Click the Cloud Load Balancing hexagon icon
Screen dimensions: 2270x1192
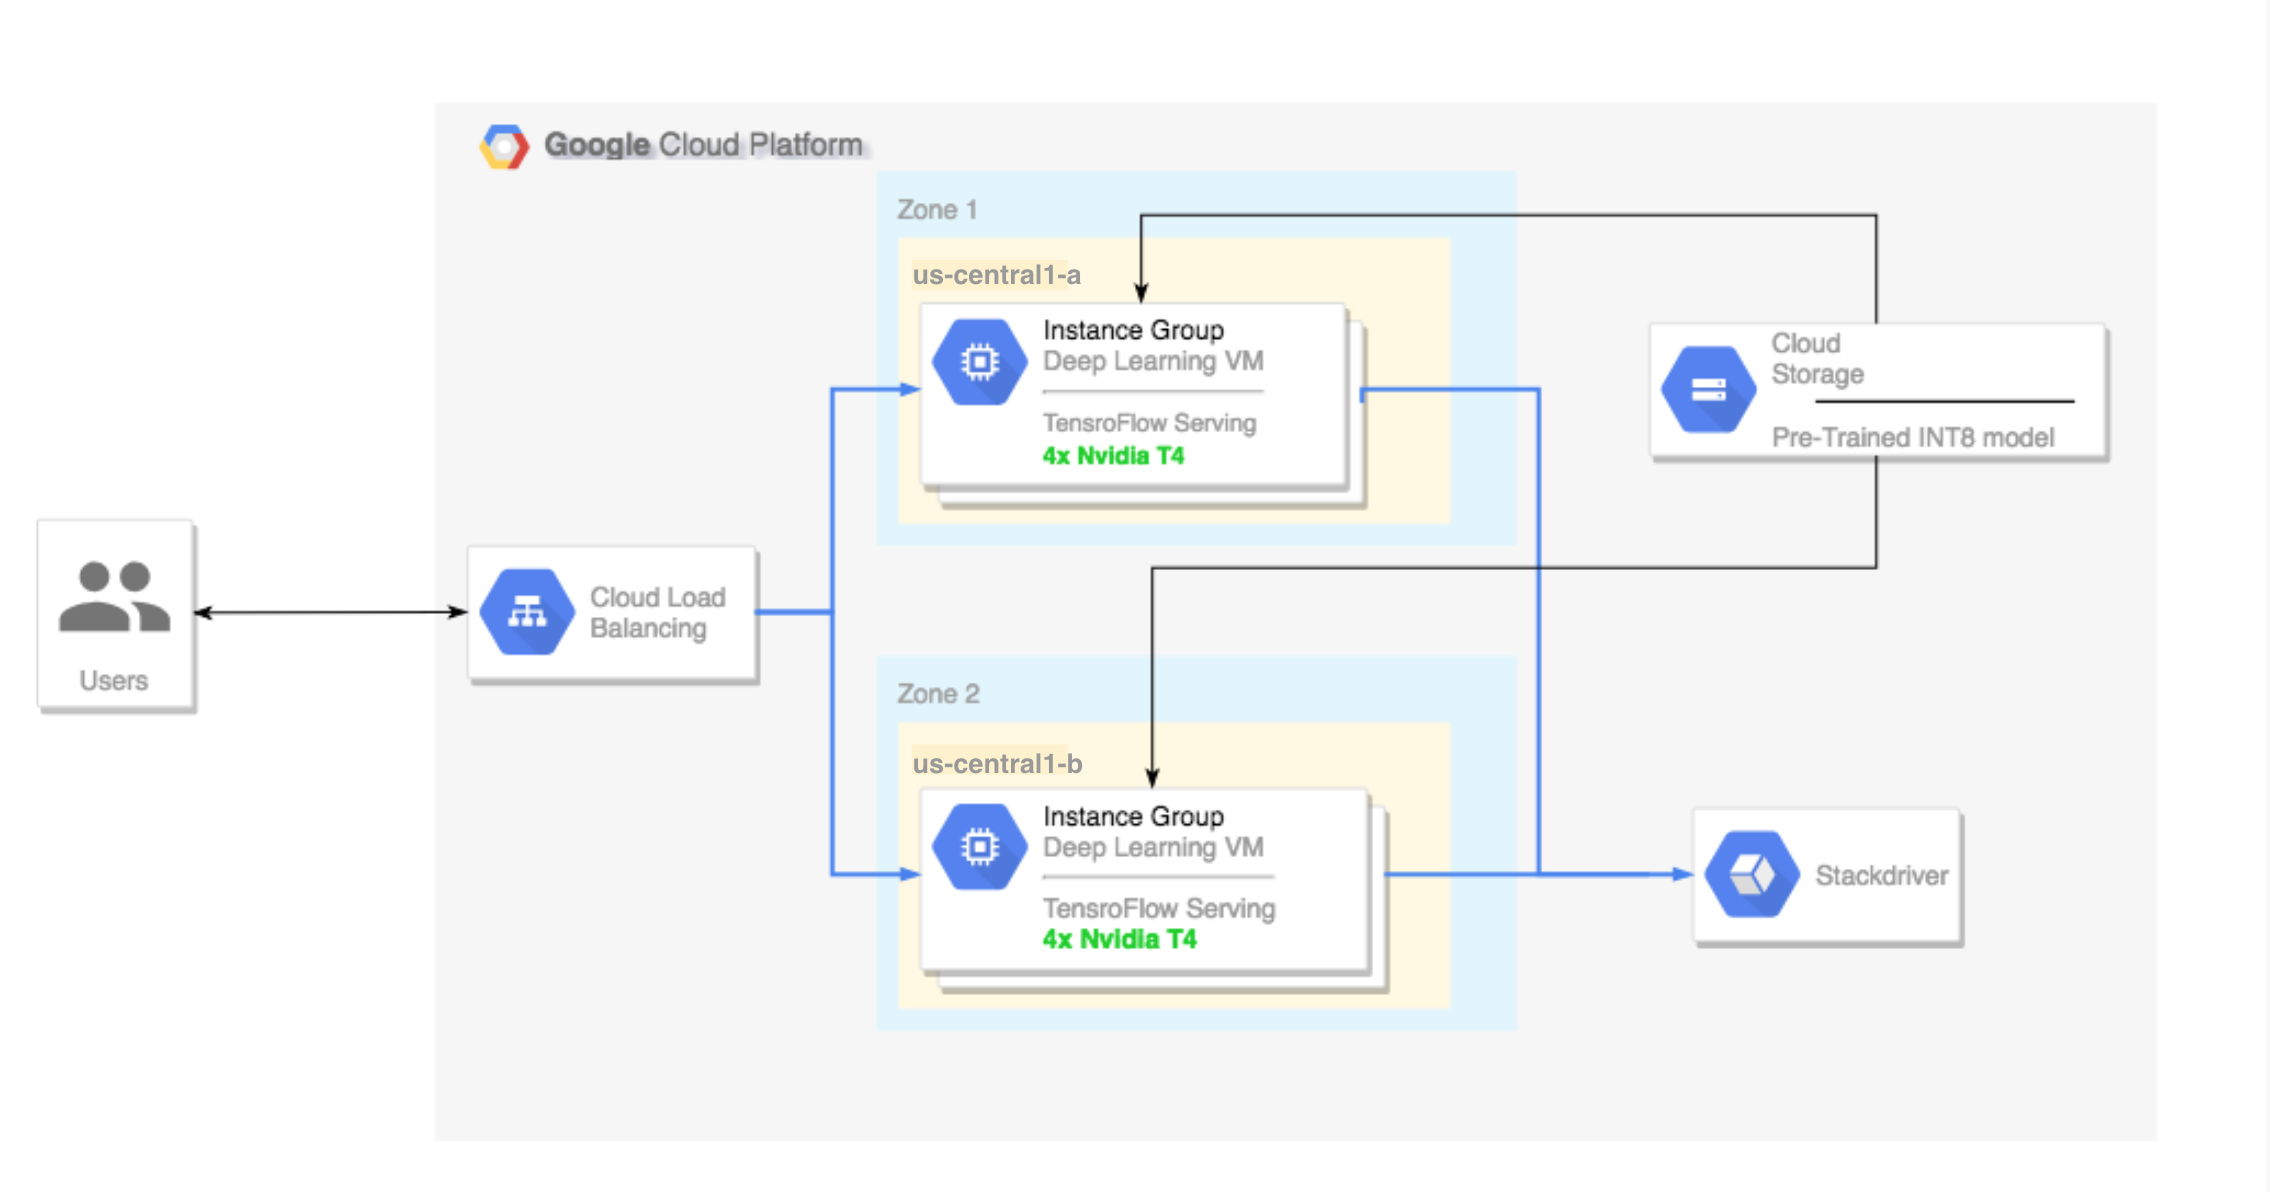tap(527, 611)
